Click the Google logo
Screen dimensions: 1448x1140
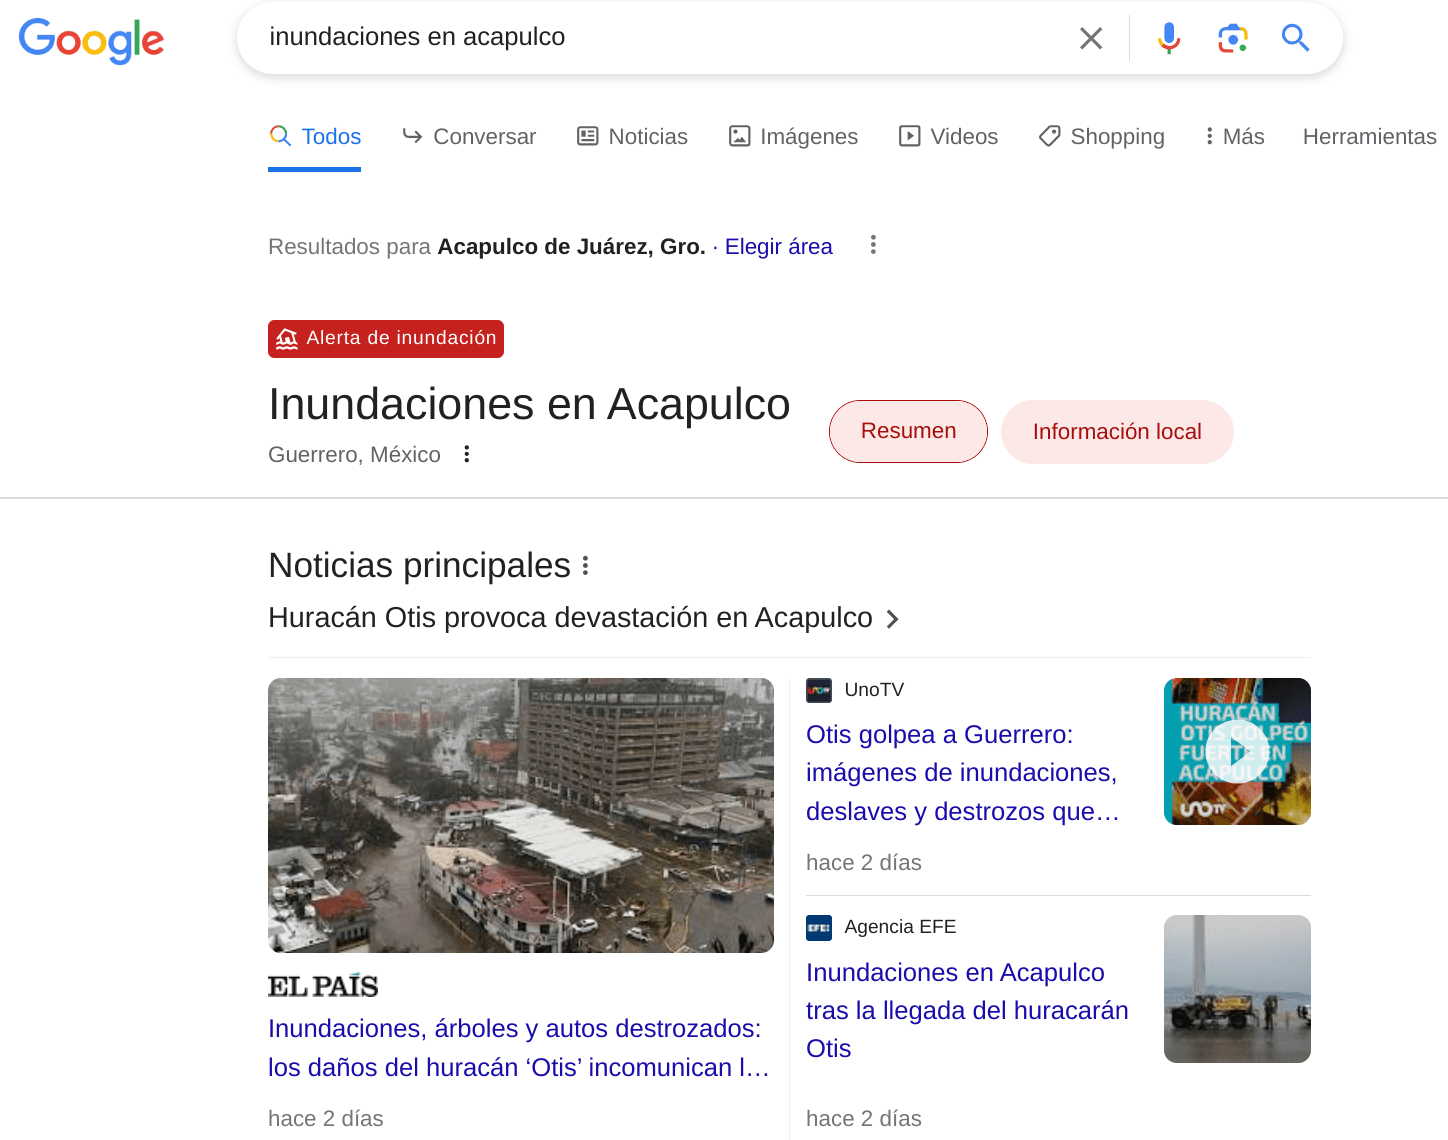point(91,40)
